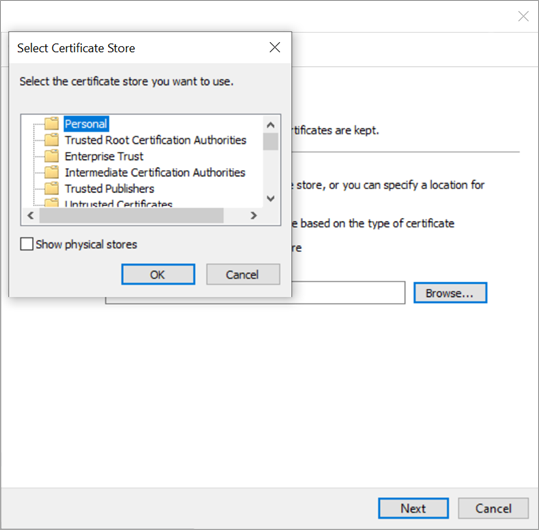Click Next in the import wizard
539x530 pixels.
[414, 508]
